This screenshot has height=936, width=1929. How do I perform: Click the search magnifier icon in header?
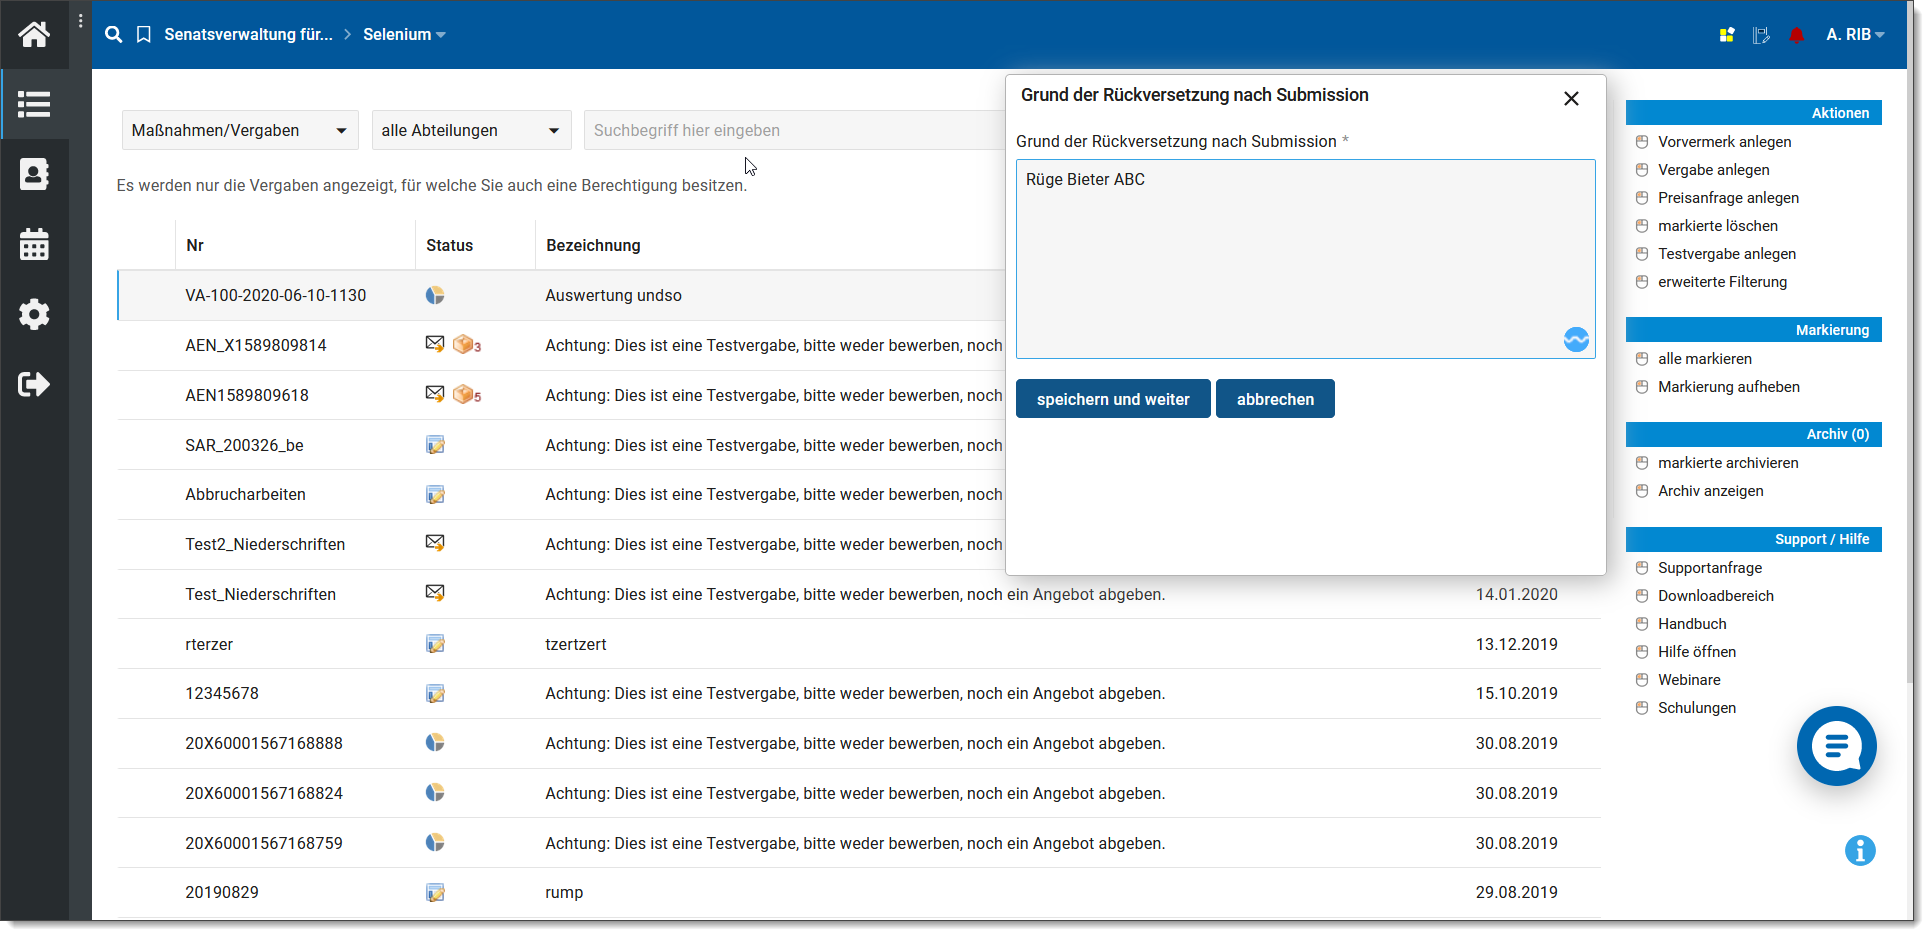(114, 35)
